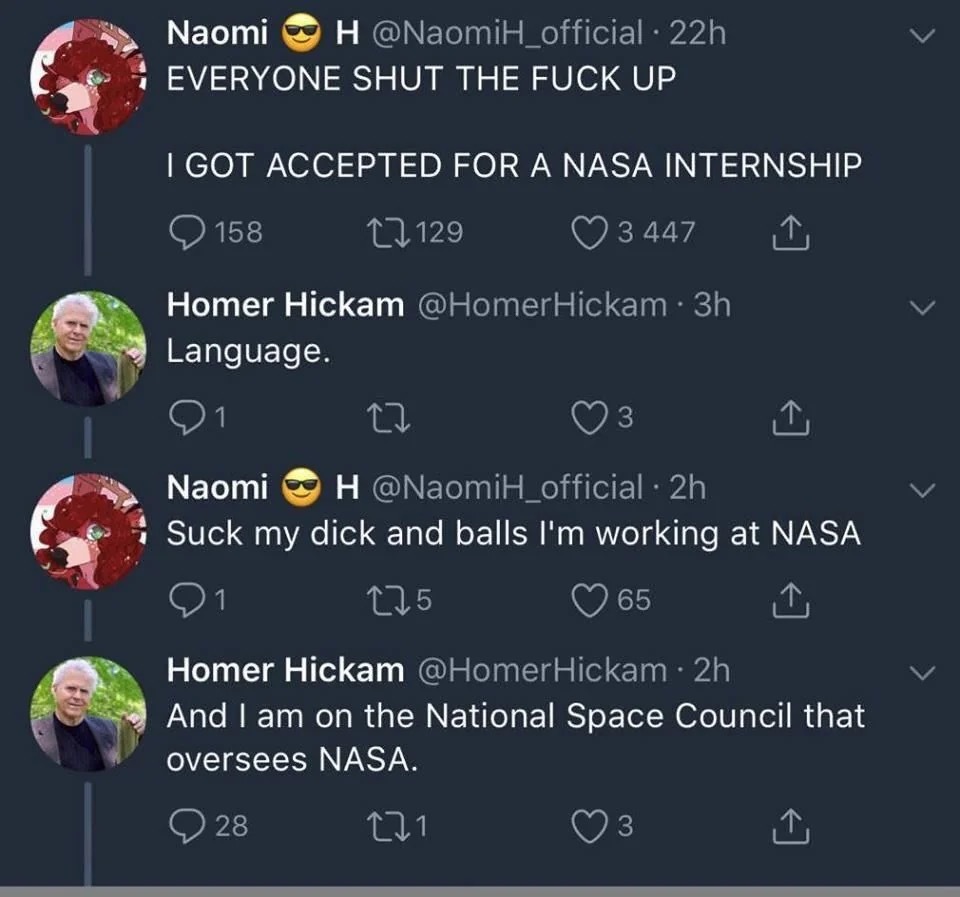The width and height of the screenshot is (960, 897).
Task: Open the options menu on the last tweet
Action: click(920, 674)
